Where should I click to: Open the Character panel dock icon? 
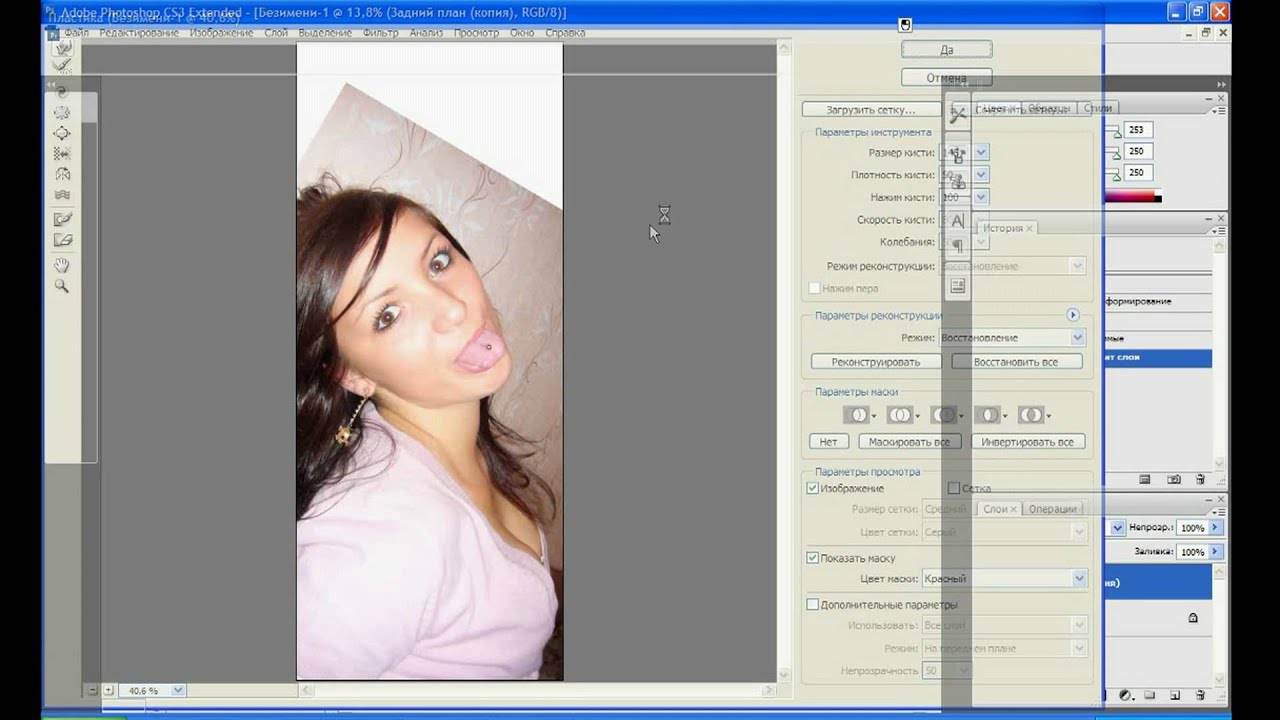point(957,221)
